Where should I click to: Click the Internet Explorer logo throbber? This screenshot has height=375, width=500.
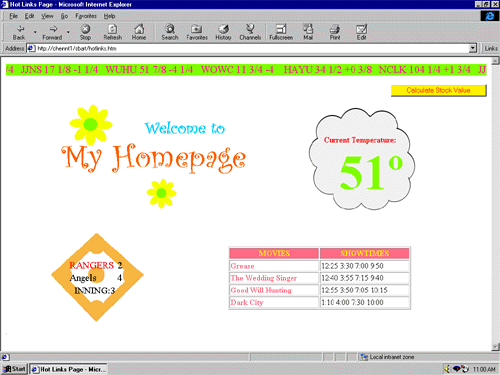point(489,16)
